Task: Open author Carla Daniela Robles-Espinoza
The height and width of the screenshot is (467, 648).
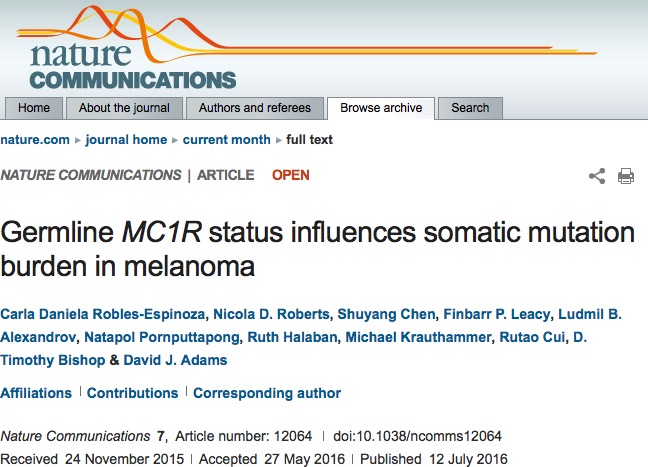Action: 103,314
